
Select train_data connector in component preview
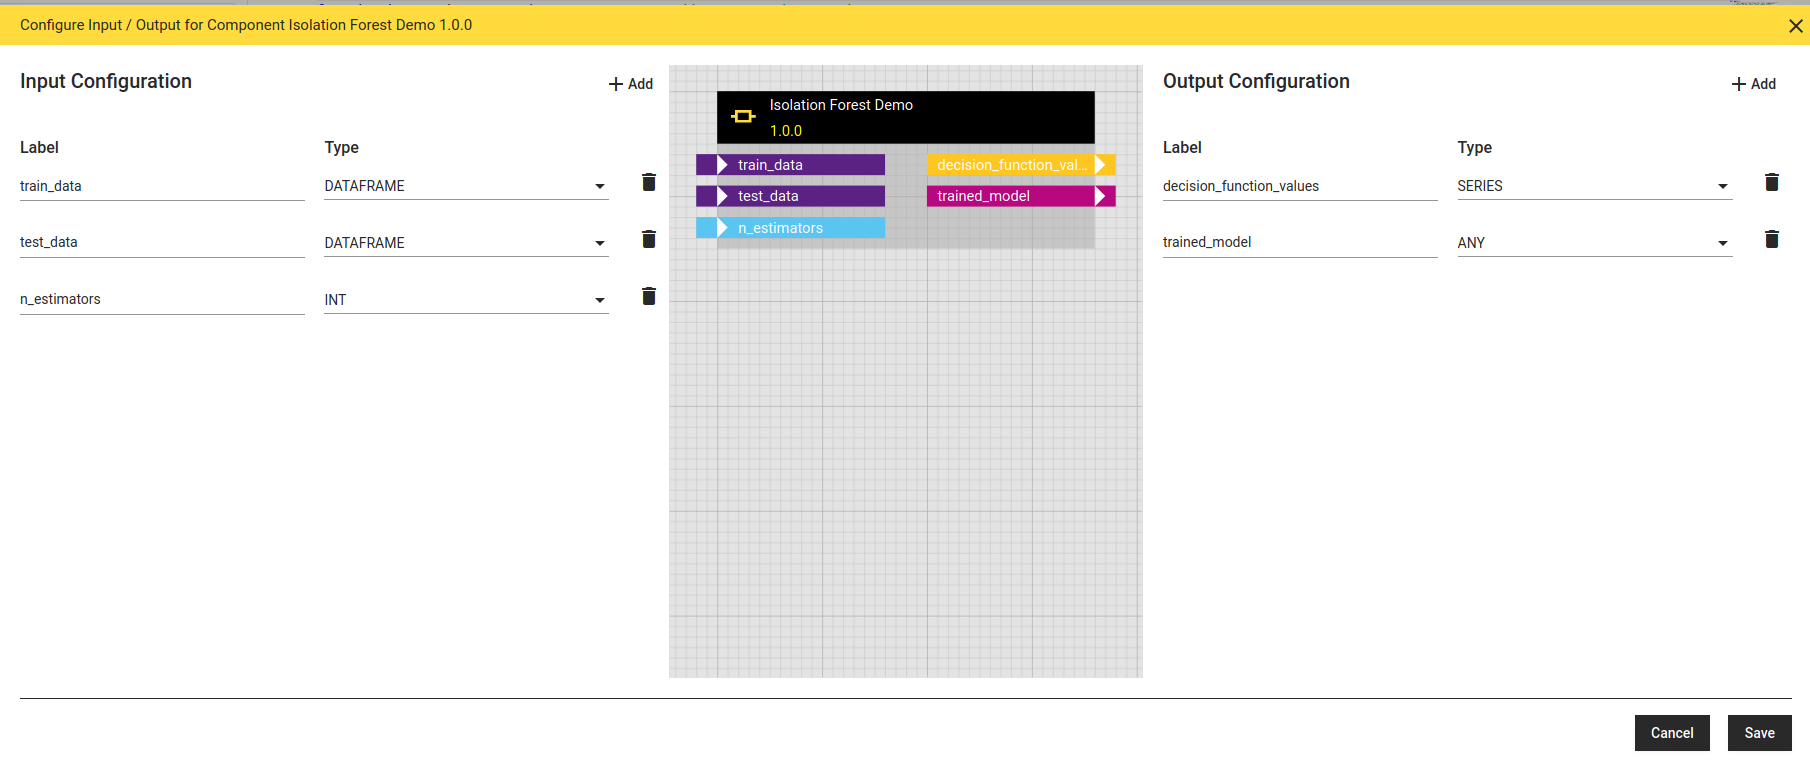pos(791,165)
